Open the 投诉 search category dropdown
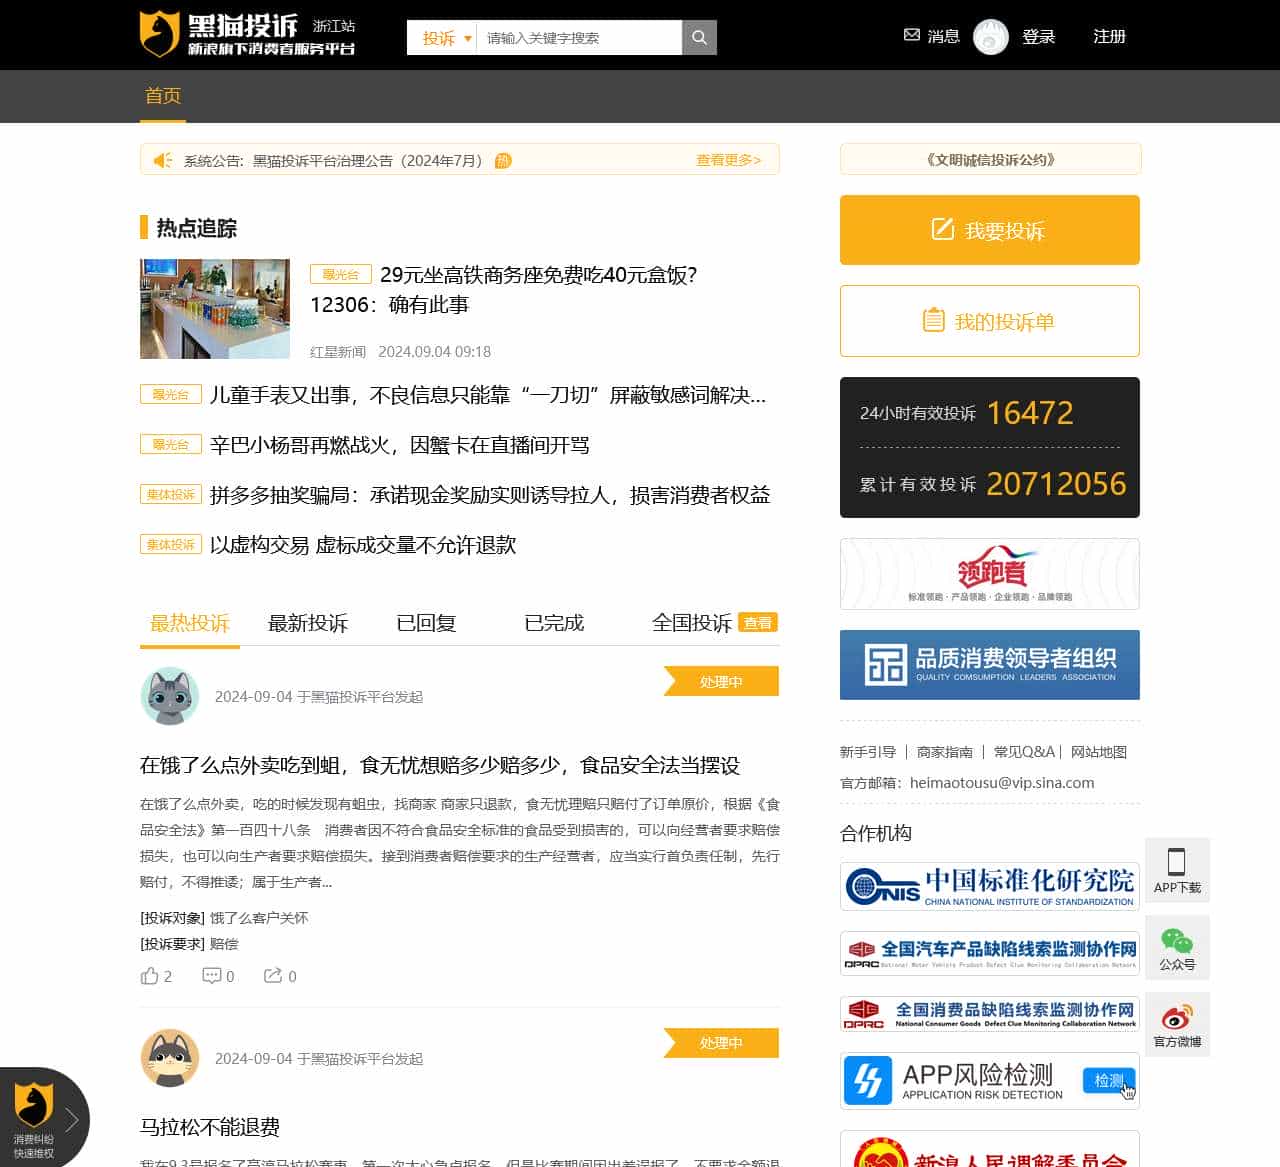Image resolution: width=1280 pixels, height=1167 pixels. [440, 36]
